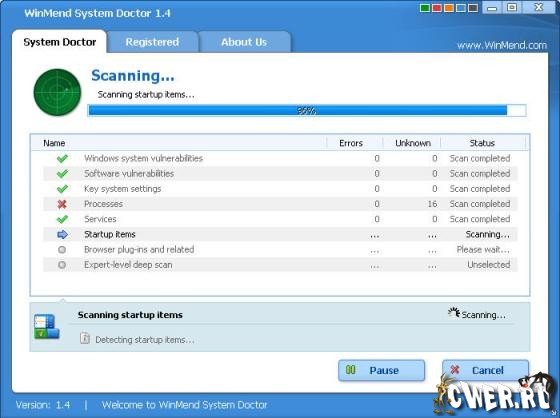Click the 16 unknown count for Processes
560x418 pixels.
(432, 204)
